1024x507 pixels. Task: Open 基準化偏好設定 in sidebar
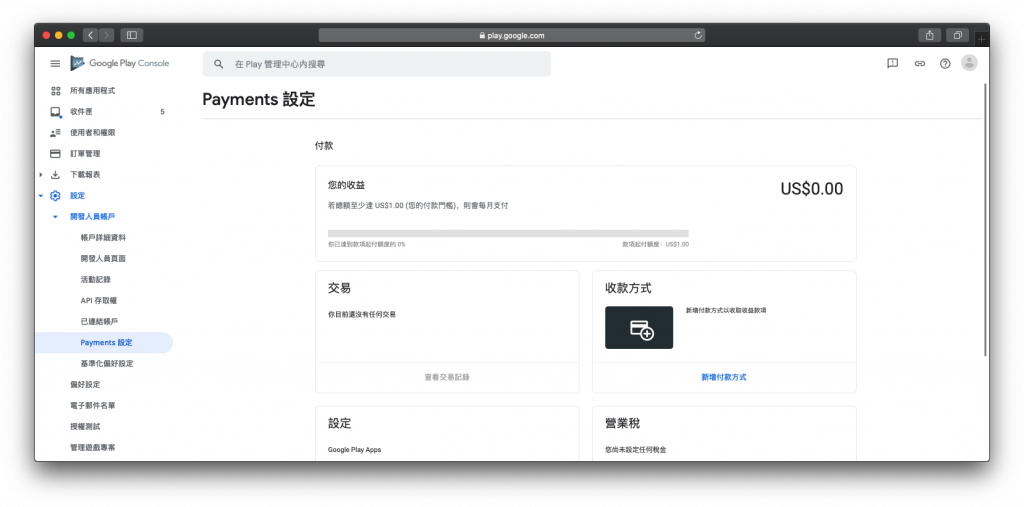pos(106,363)
